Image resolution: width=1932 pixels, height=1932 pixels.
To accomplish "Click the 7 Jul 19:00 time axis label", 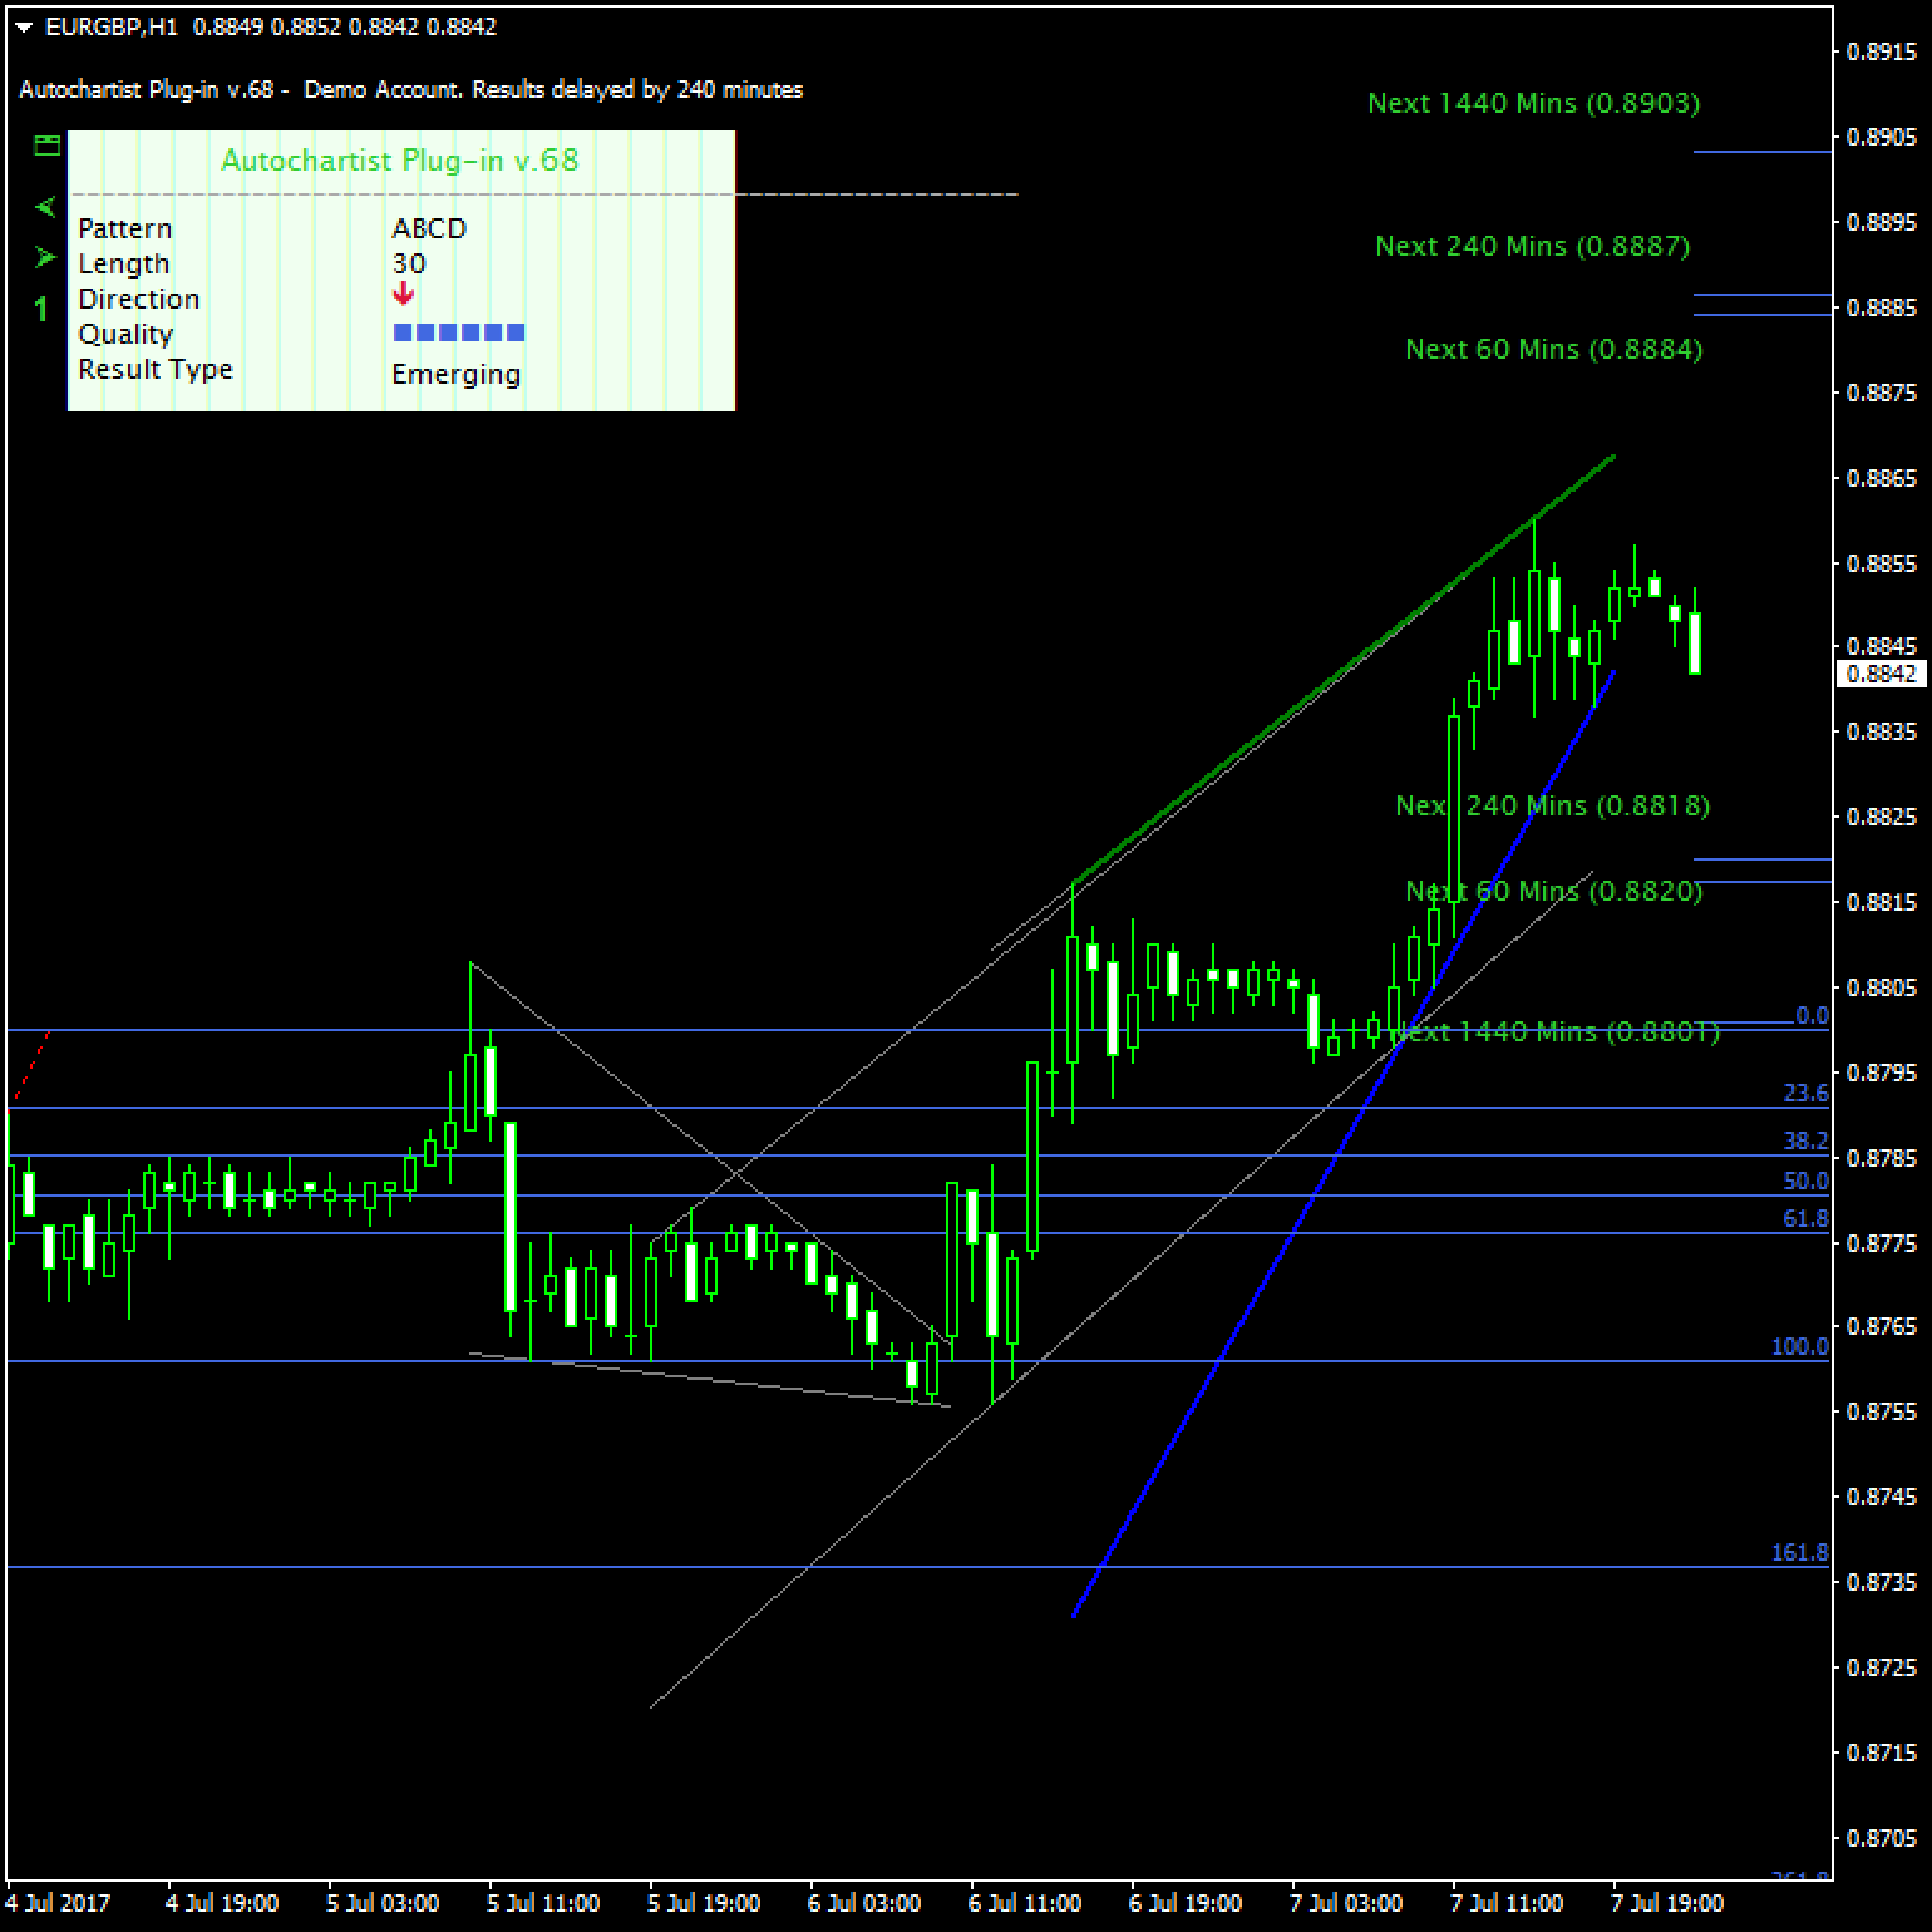I will [1667, 1903].
